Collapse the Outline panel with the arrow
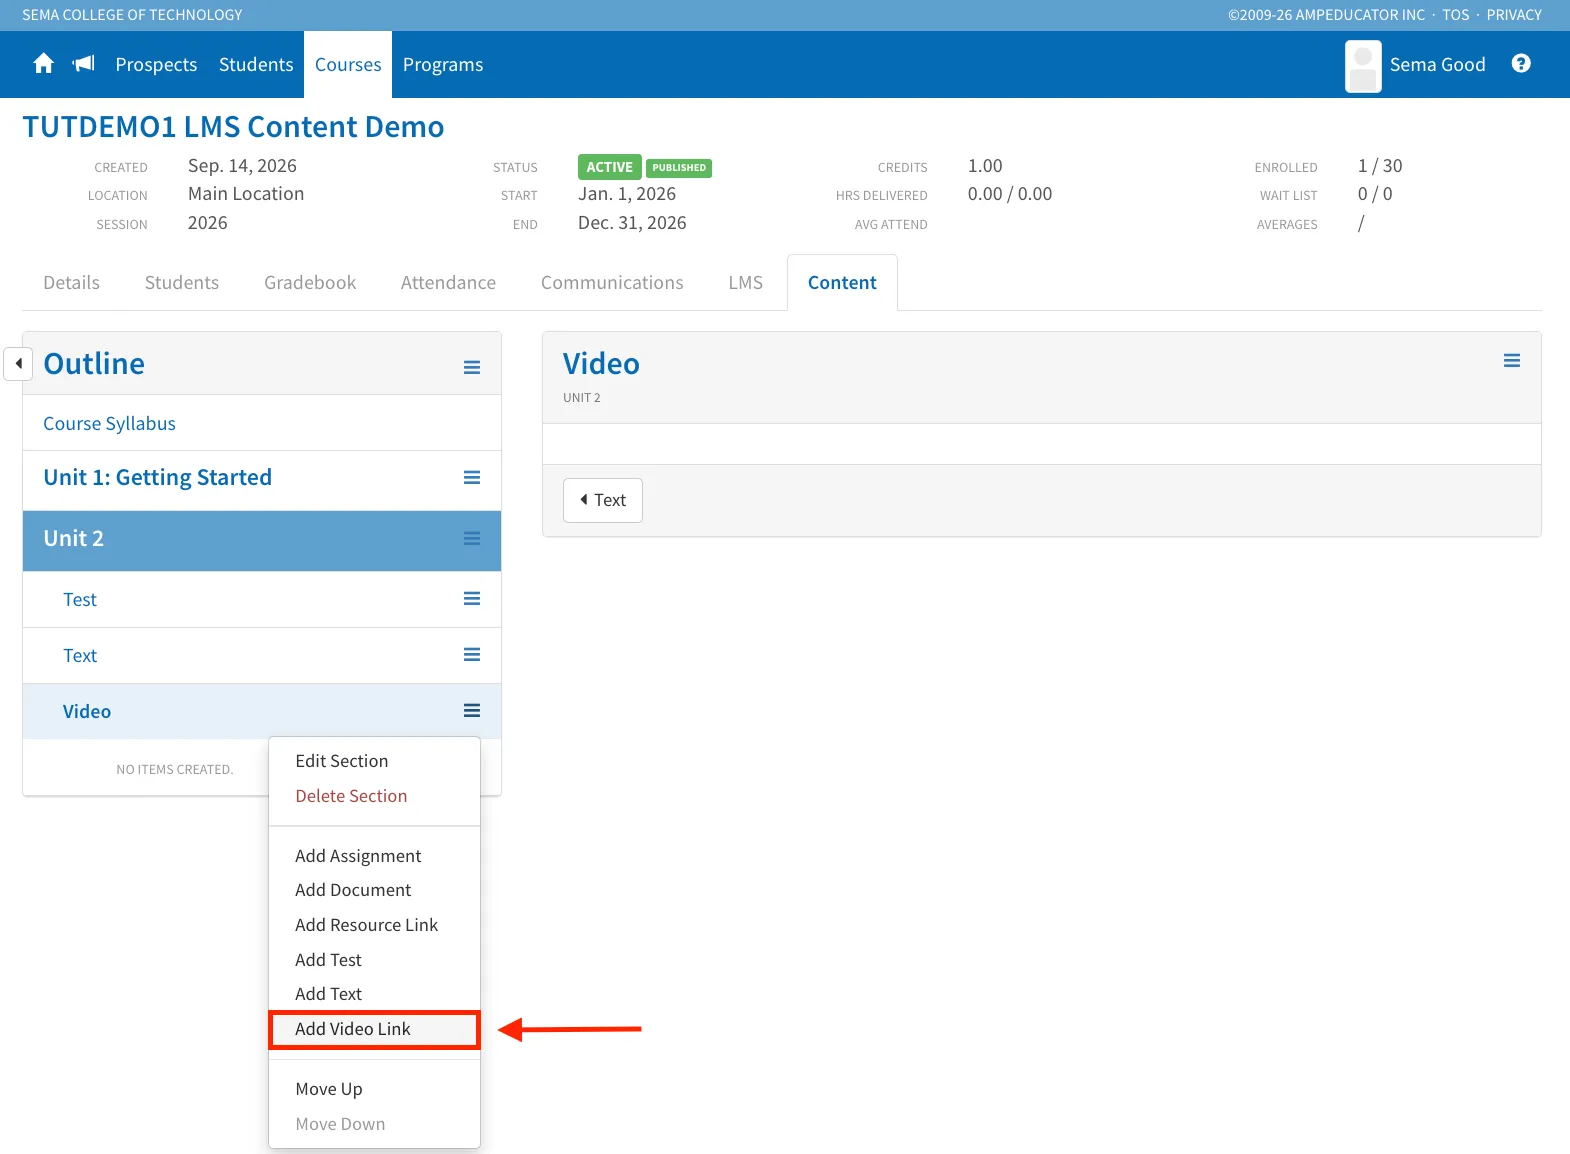Image resolution: width=1570 pixels, height=1154 pixels. coord(18,364)
